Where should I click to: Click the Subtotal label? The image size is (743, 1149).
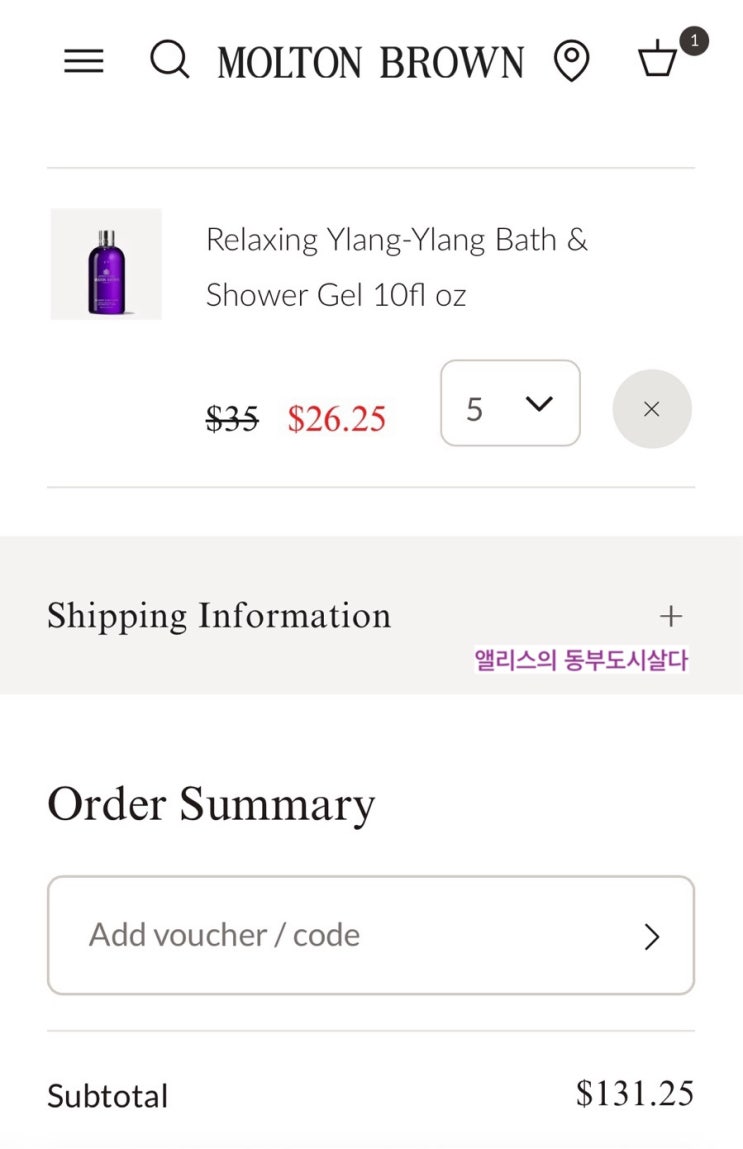point(108,1096)
